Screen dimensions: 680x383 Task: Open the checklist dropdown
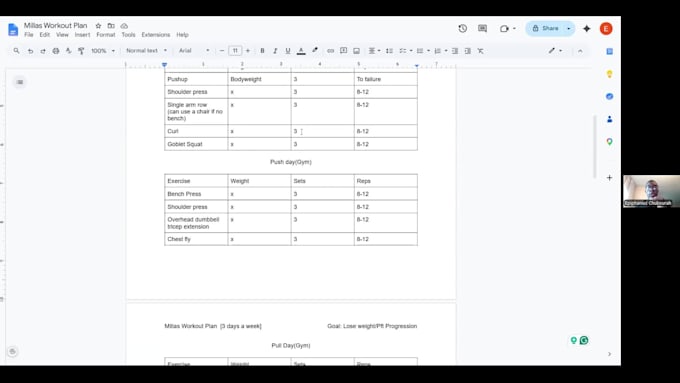405,51
